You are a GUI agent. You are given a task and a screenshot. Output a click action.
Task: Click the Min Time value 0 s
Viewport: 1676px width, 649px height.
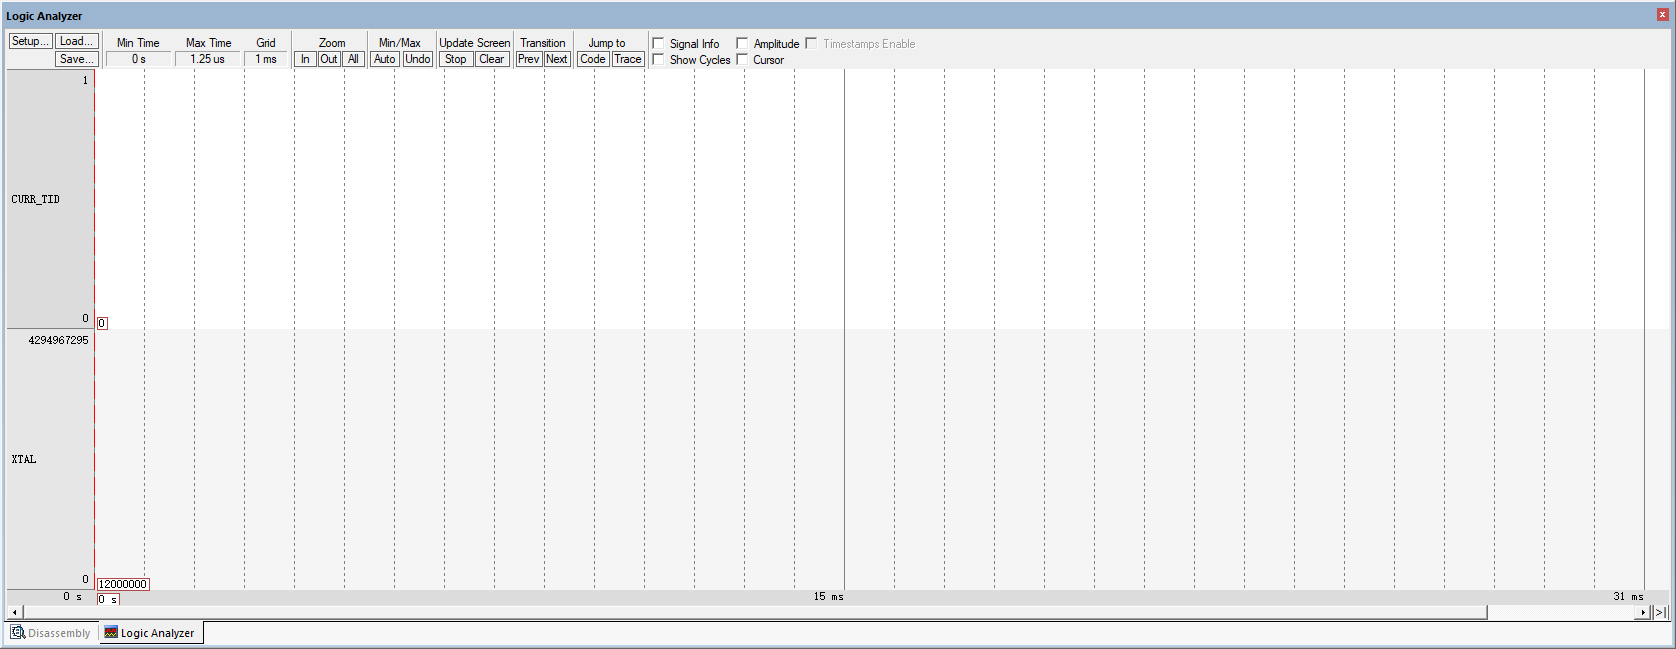(139, 59)
